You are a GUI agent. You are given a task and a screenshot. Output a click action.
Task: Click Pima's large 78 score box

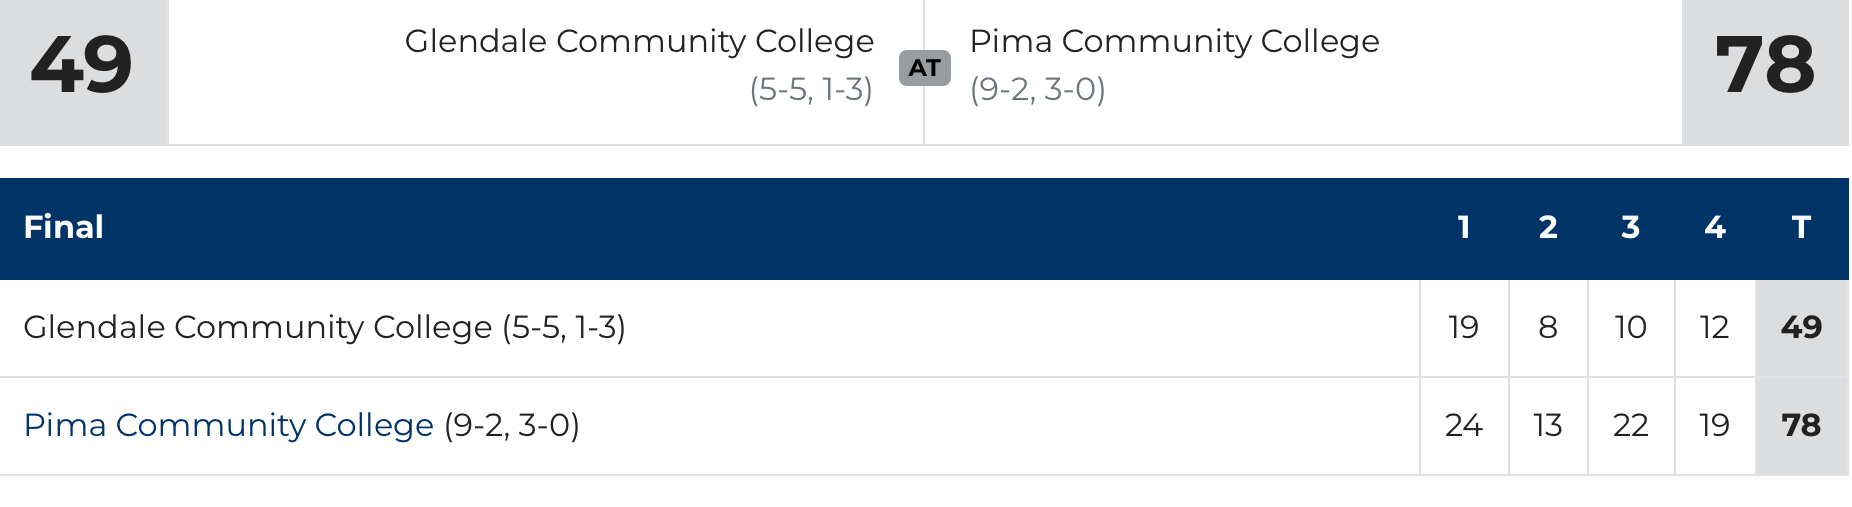point(1765,67)
